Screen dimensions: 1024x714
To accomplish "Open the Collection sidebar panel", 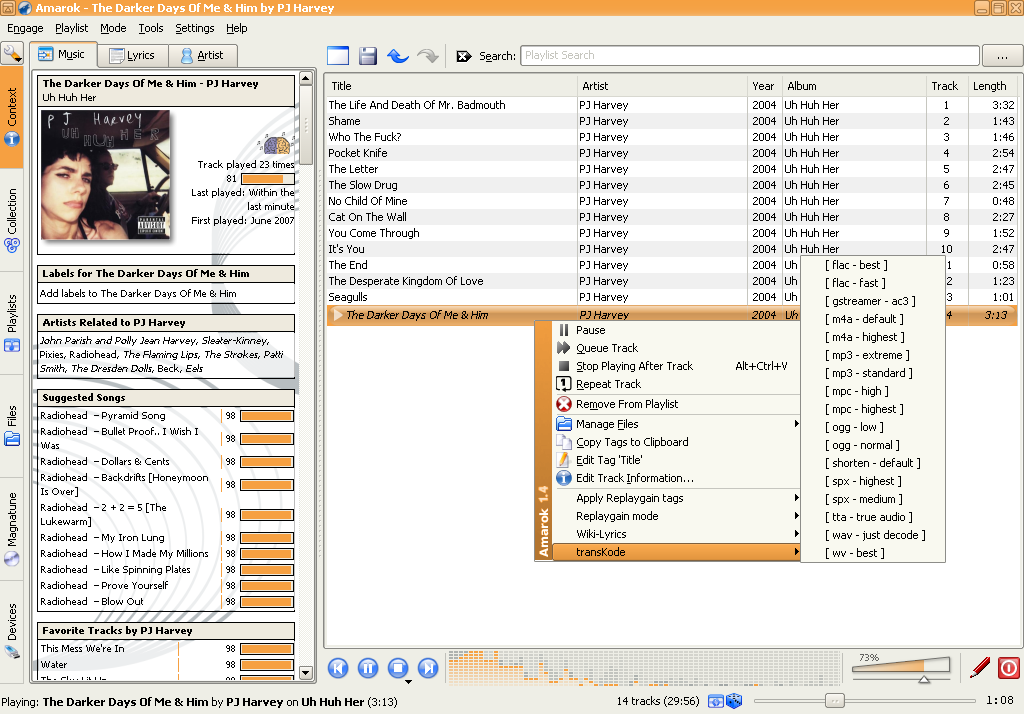I will point(12,219).
